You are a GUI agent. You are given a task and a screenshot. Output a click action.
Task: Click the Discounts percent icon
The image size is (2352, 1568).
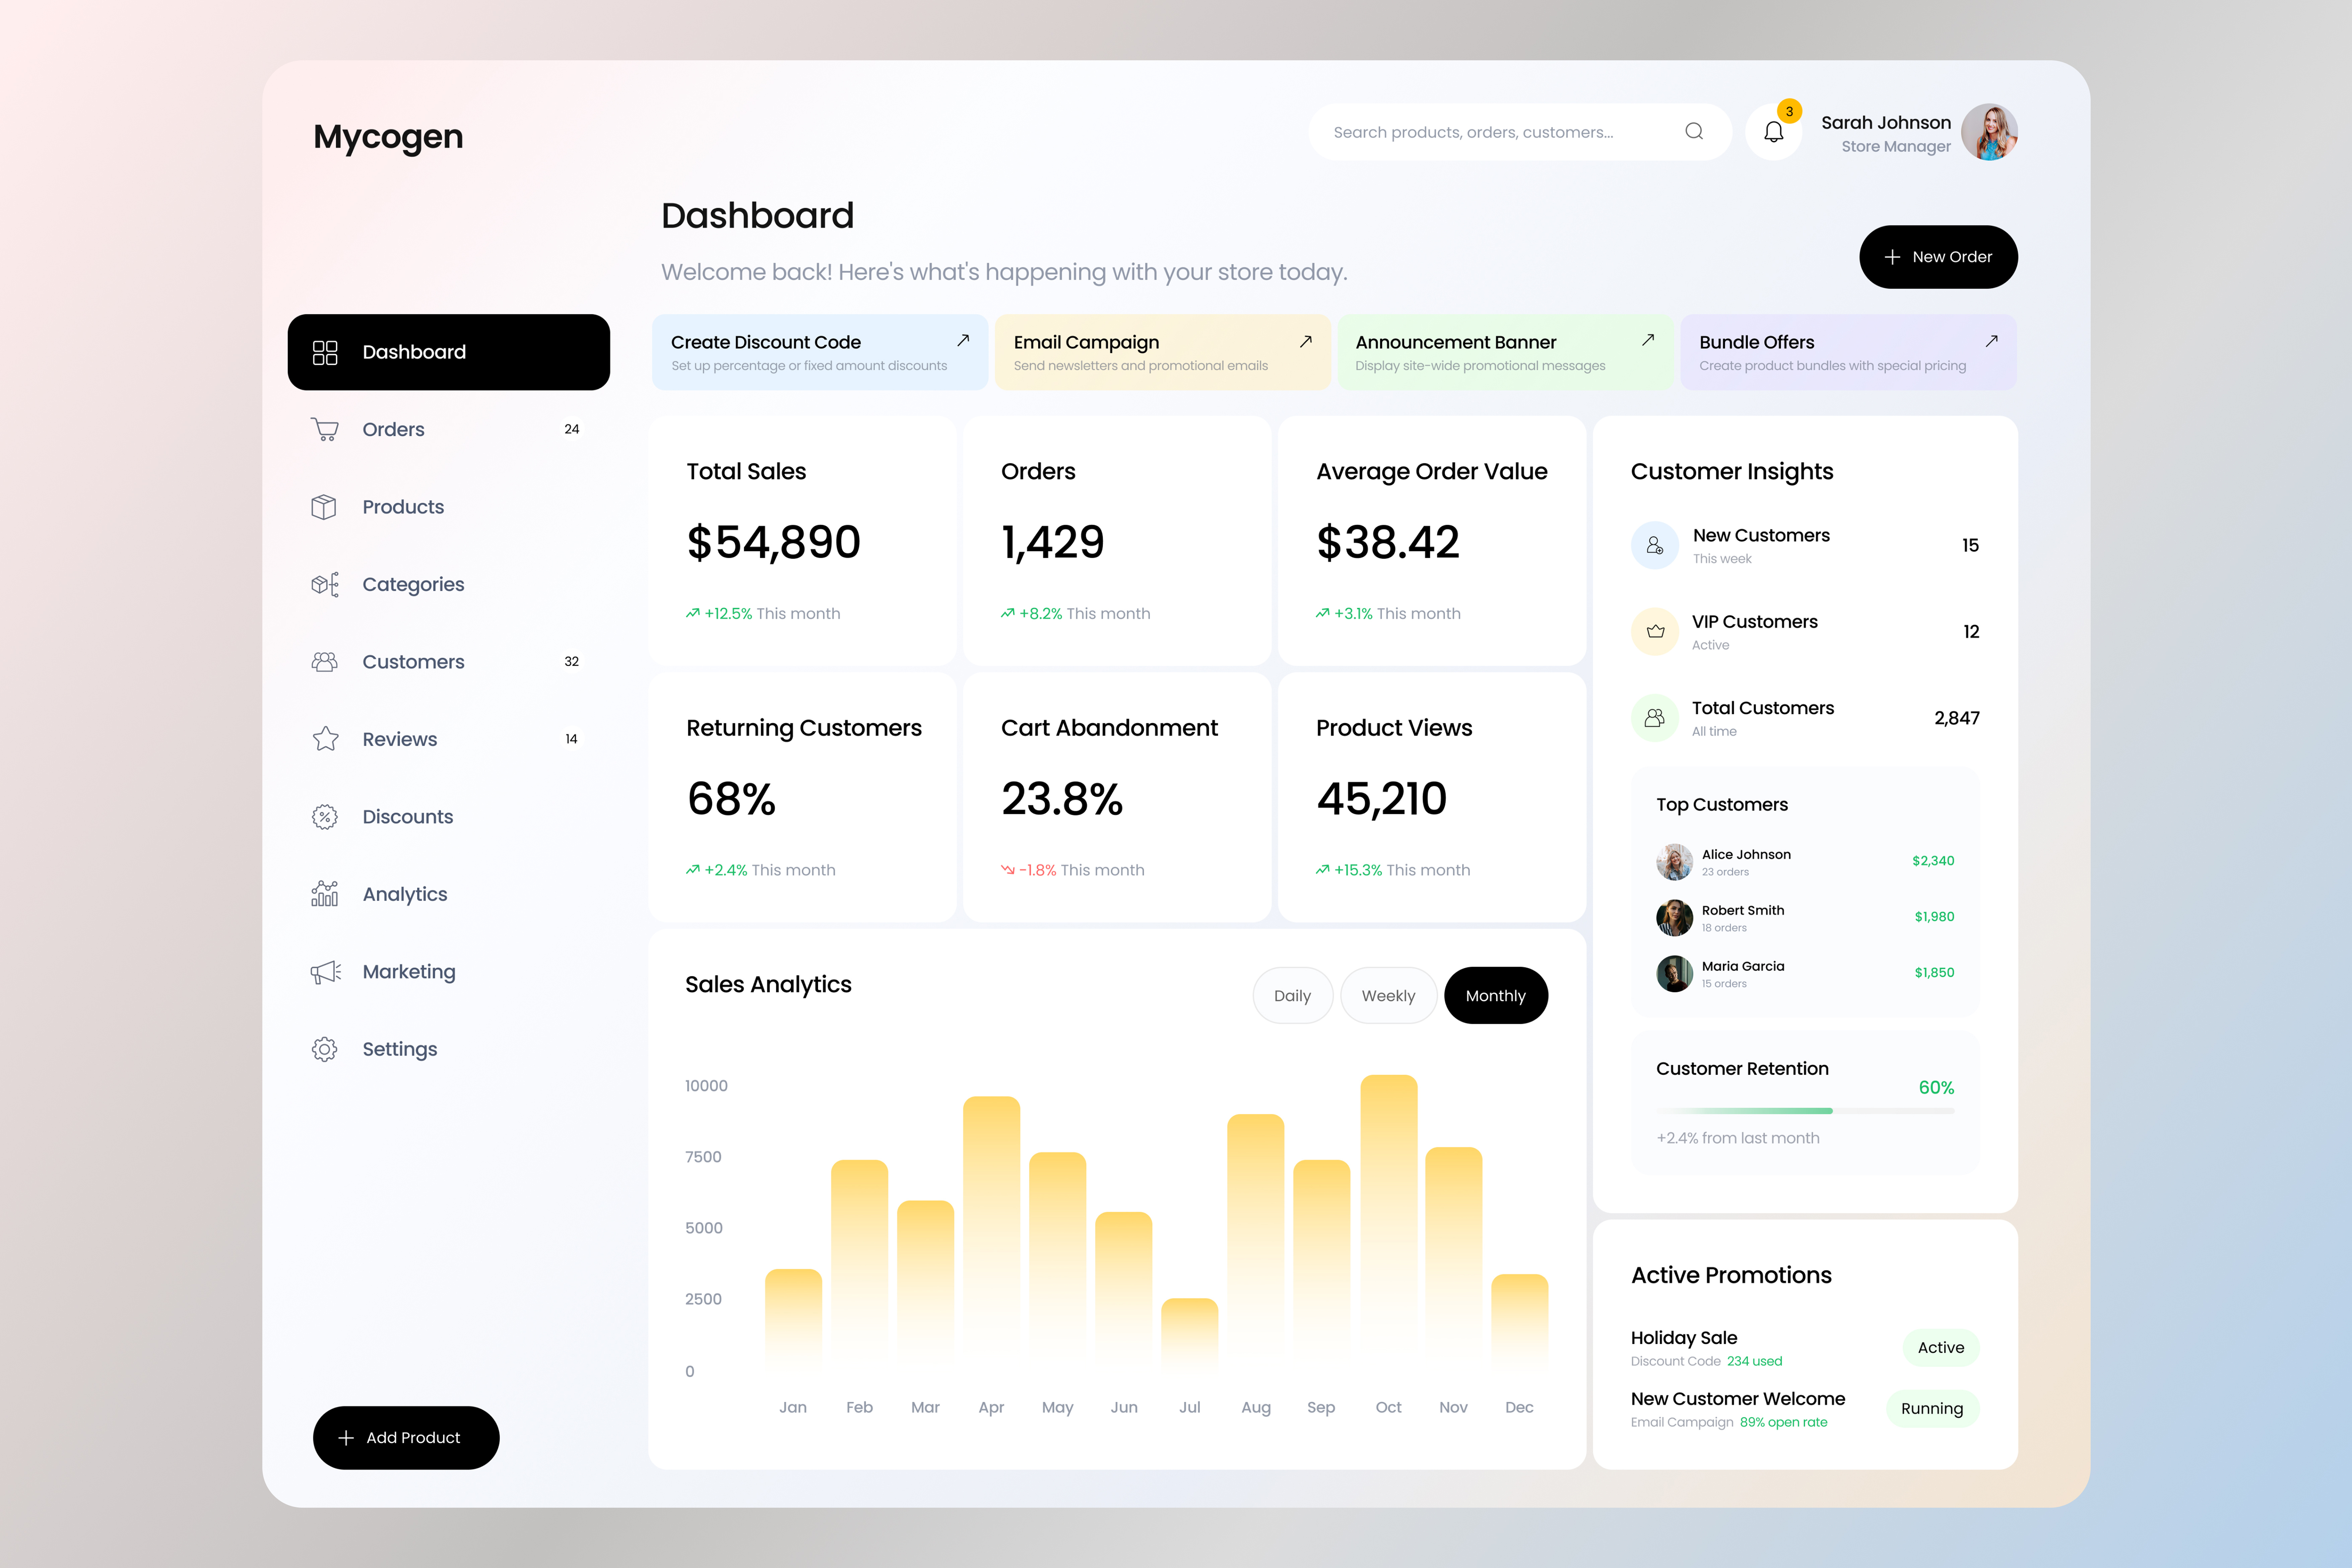click(325, 817)
